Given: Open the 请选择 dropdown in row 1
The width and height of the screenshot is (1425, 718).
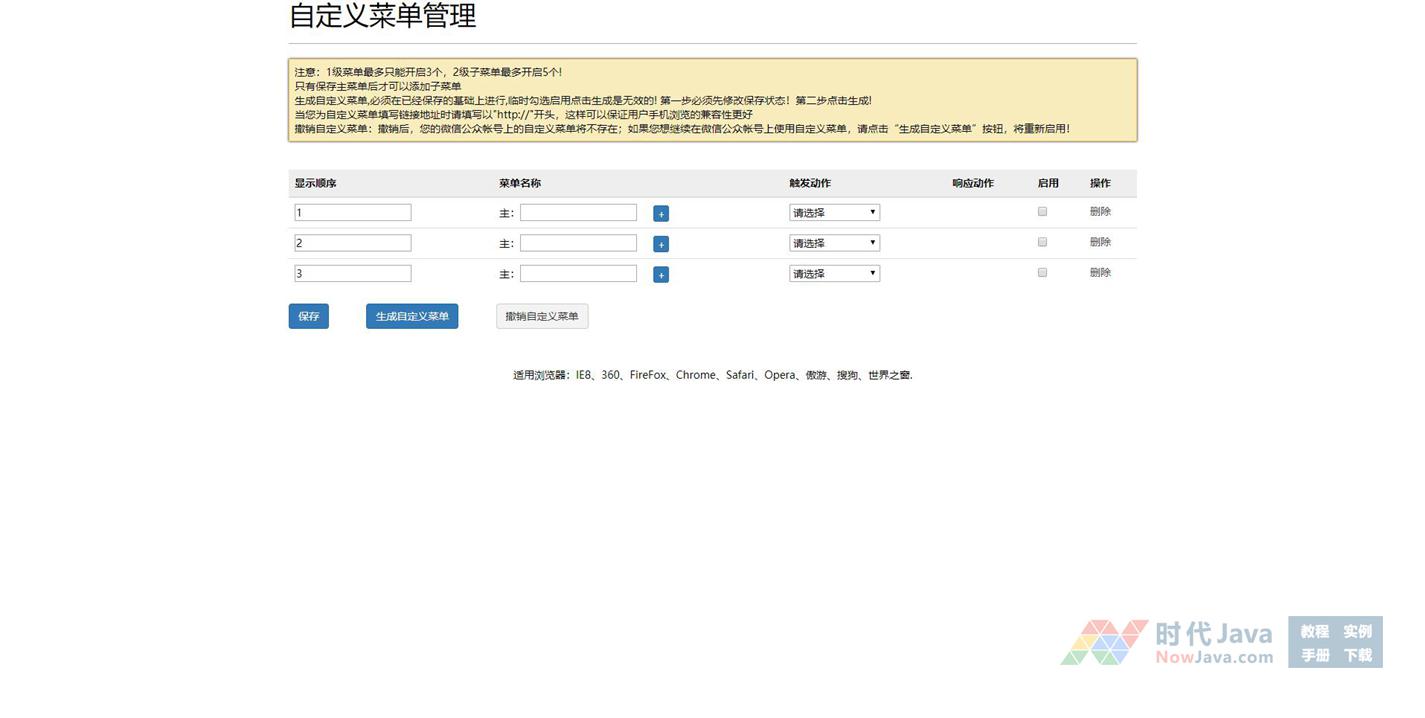Looking at the screenshot, I should coord(834,213).
